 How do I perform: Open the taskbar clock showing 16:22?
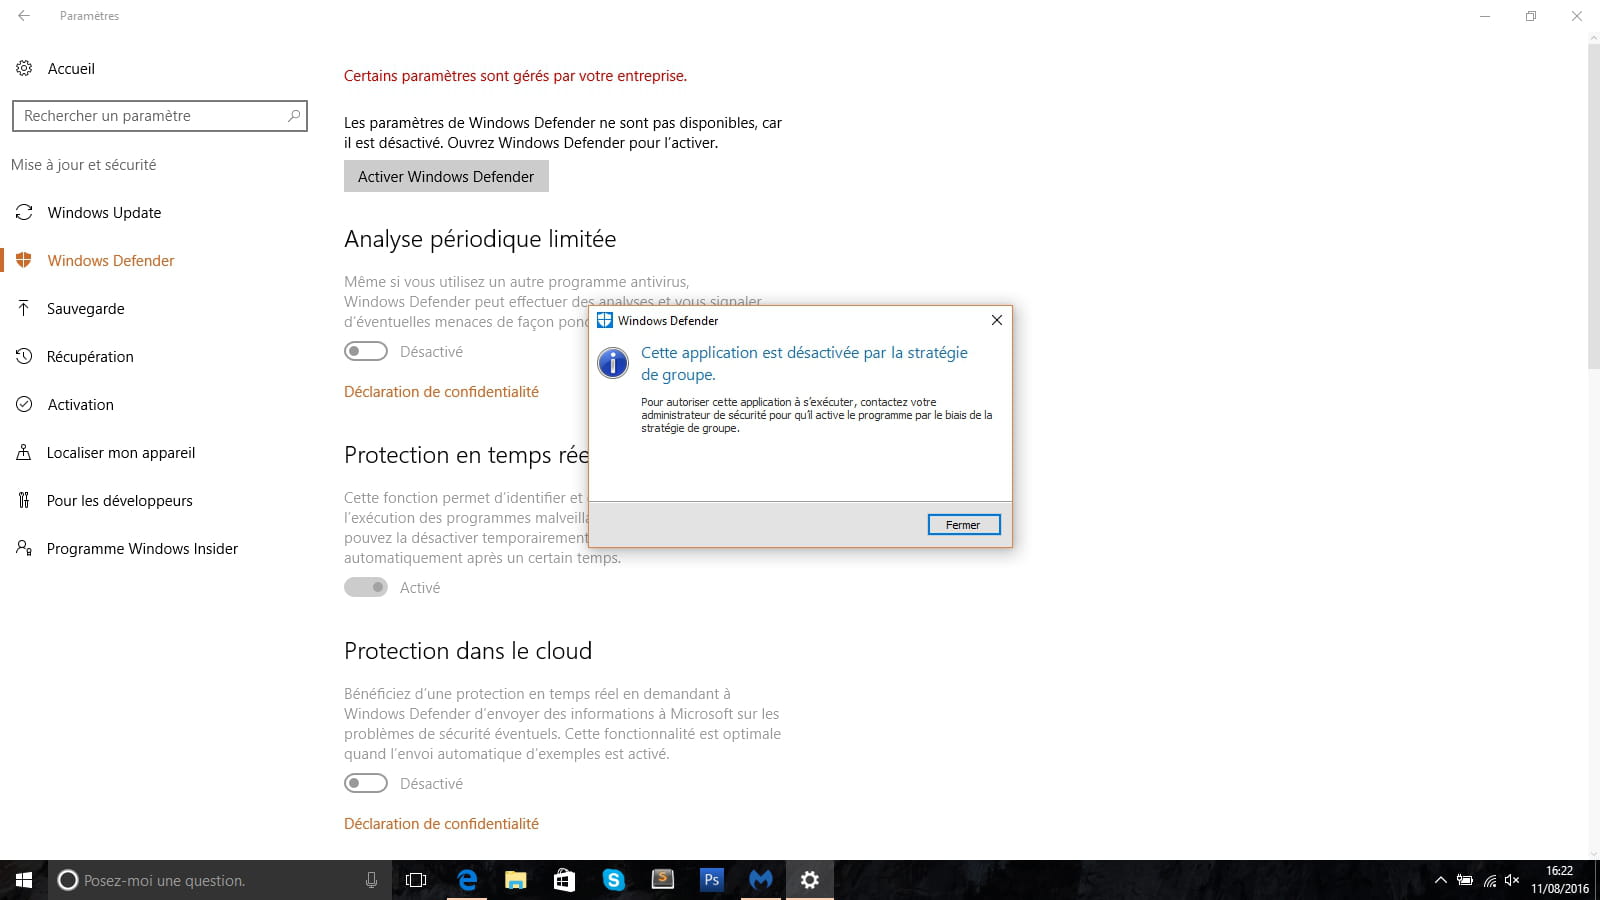(x=1560, y=880)
